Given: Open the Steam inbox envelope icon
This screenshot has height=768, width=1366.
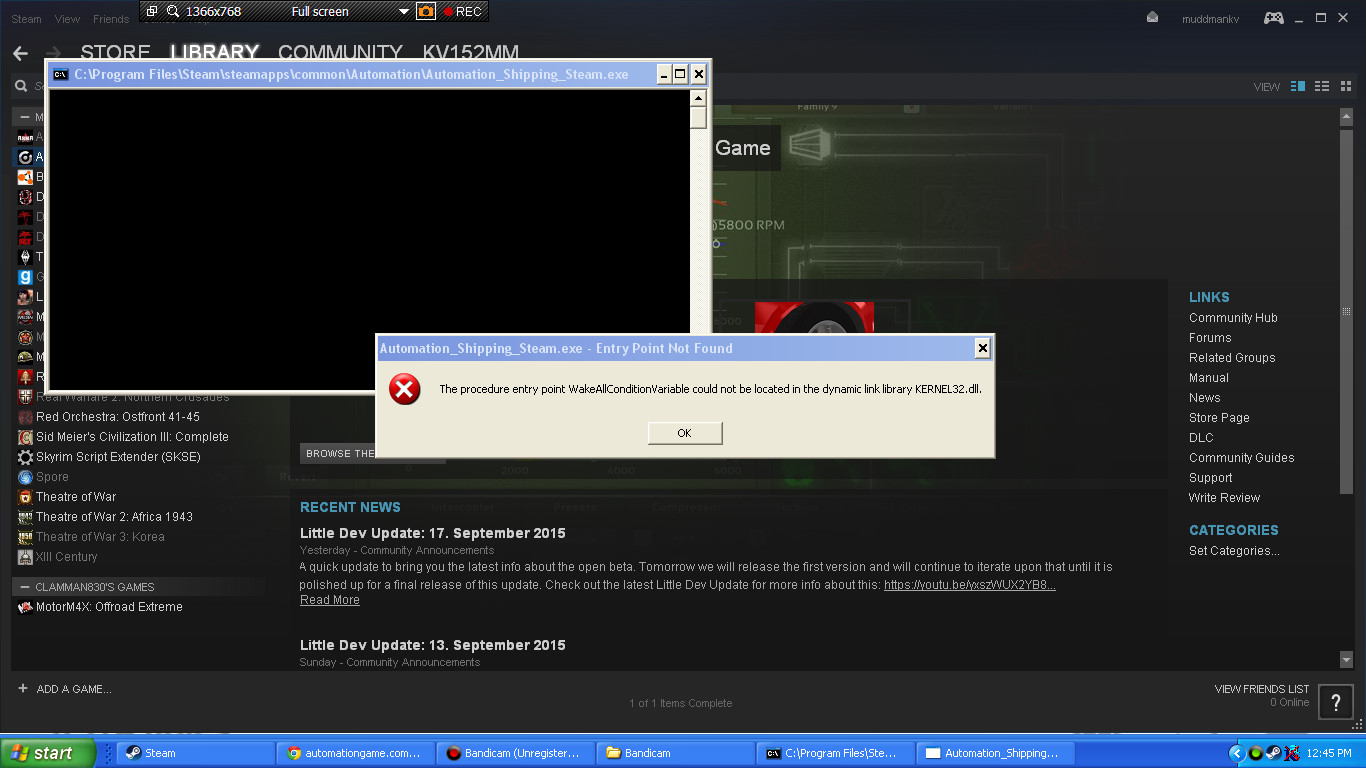Looking at the screenshot, I should [1152, 18].
